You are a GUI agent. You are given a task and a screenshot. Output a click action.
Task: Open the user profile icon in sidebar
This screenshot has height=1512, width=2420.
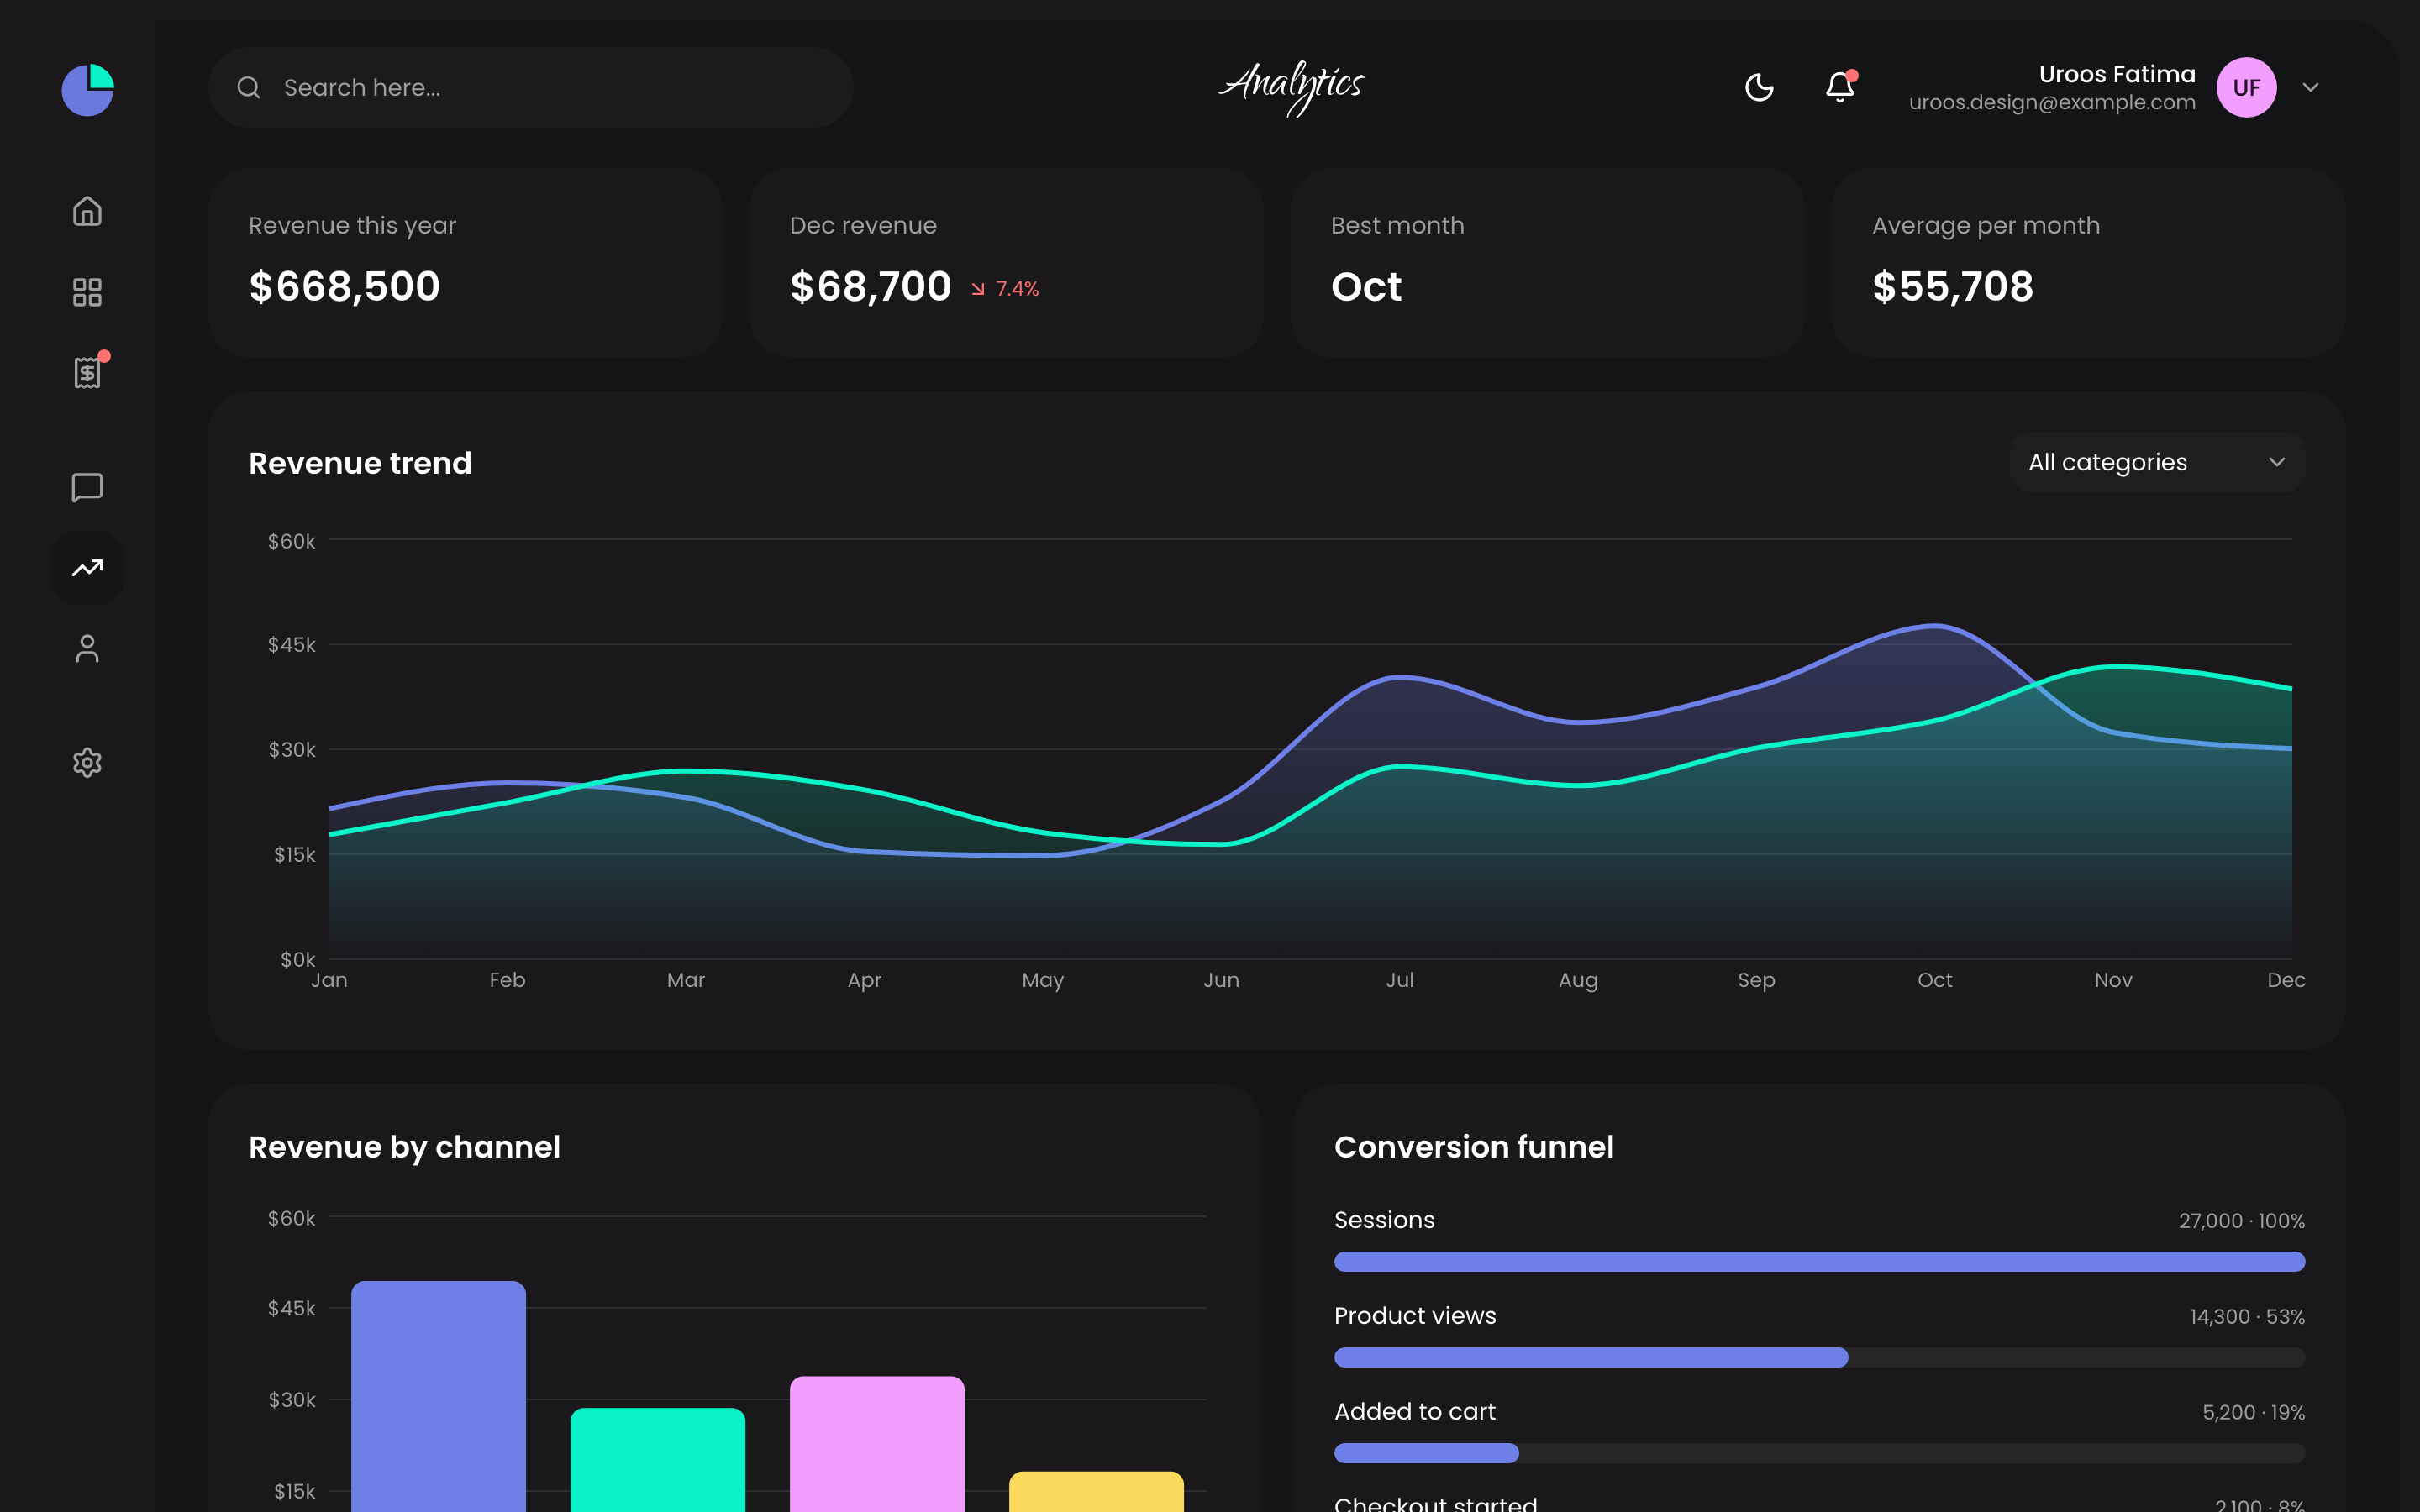point(88,649)
